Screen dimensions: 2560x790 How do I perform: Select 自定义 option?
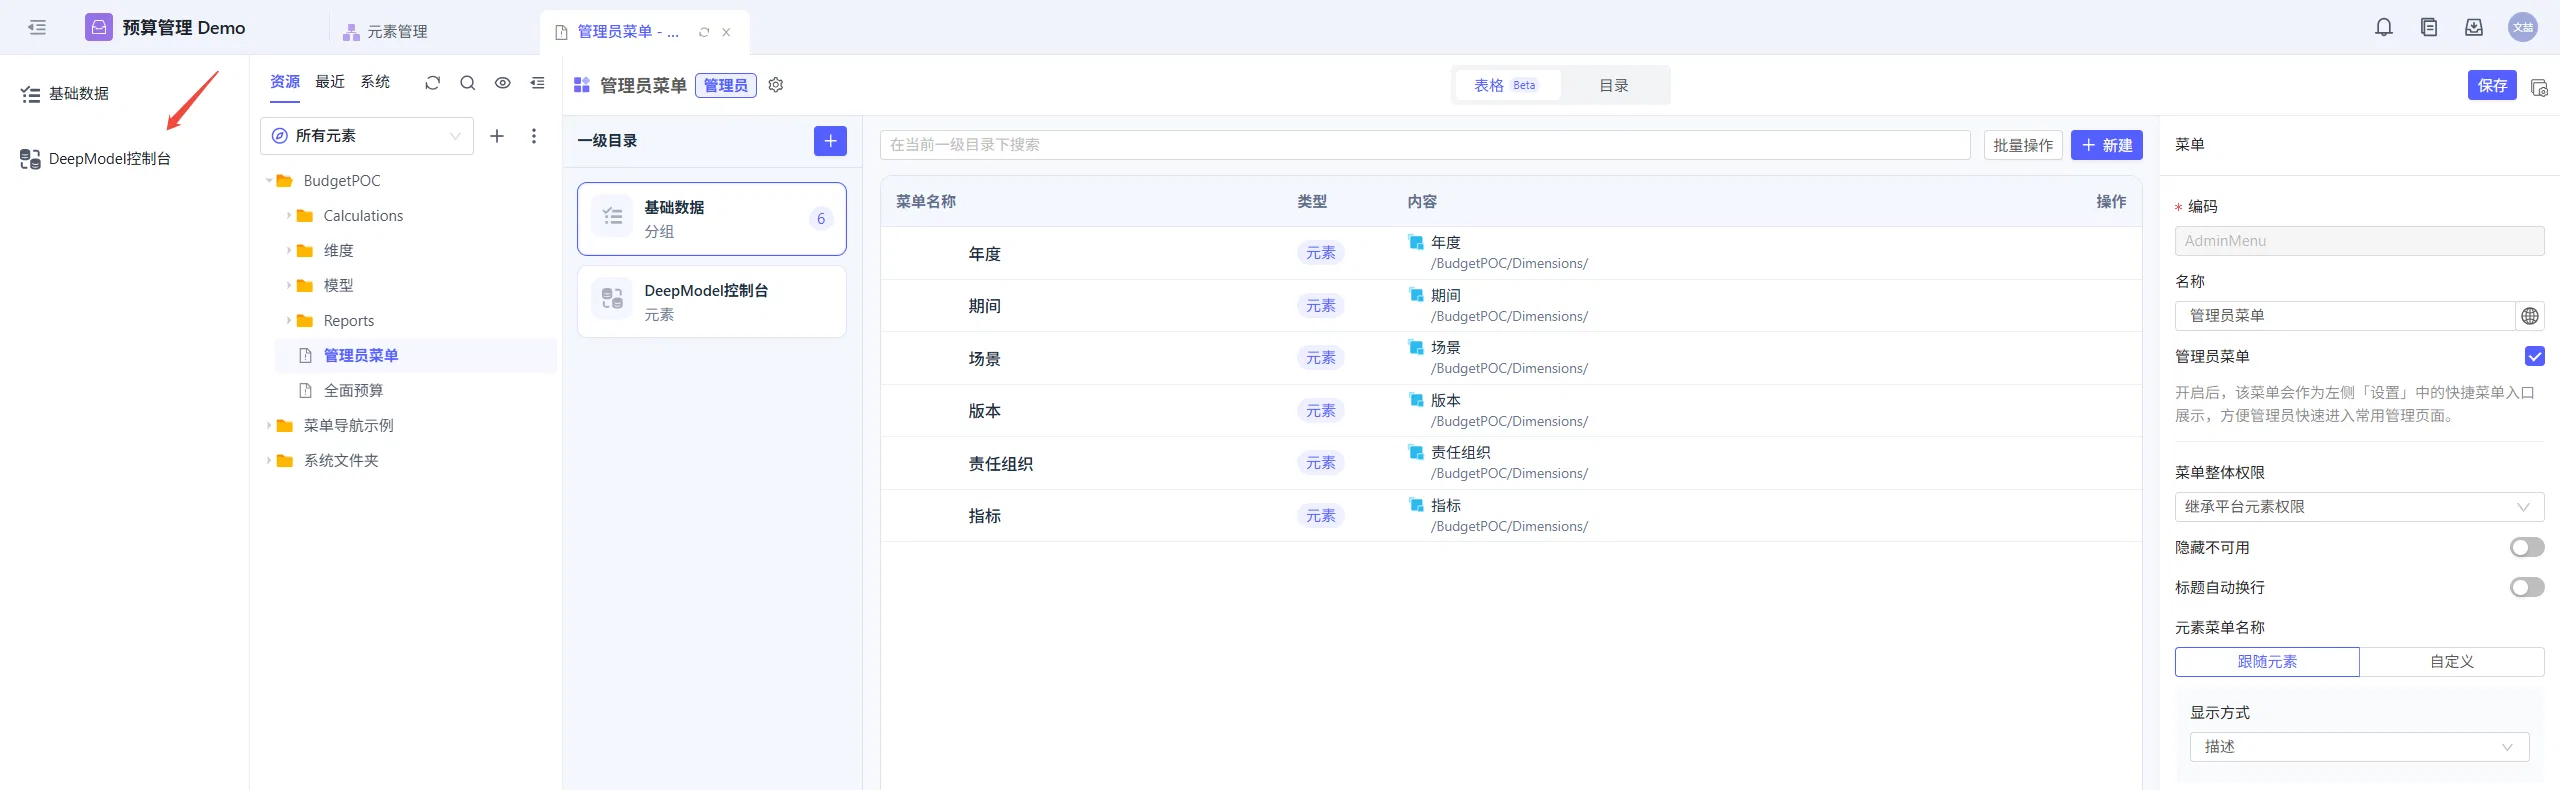2452,662
